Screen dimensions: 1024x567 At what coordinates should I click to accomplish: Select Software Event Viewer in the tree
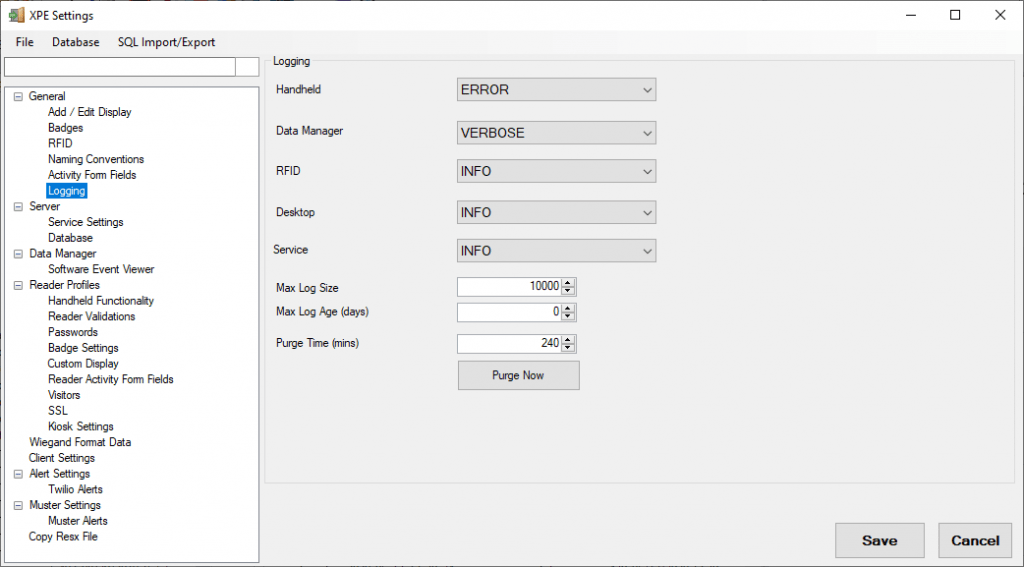pyautogui.click(x=101, y=269)
